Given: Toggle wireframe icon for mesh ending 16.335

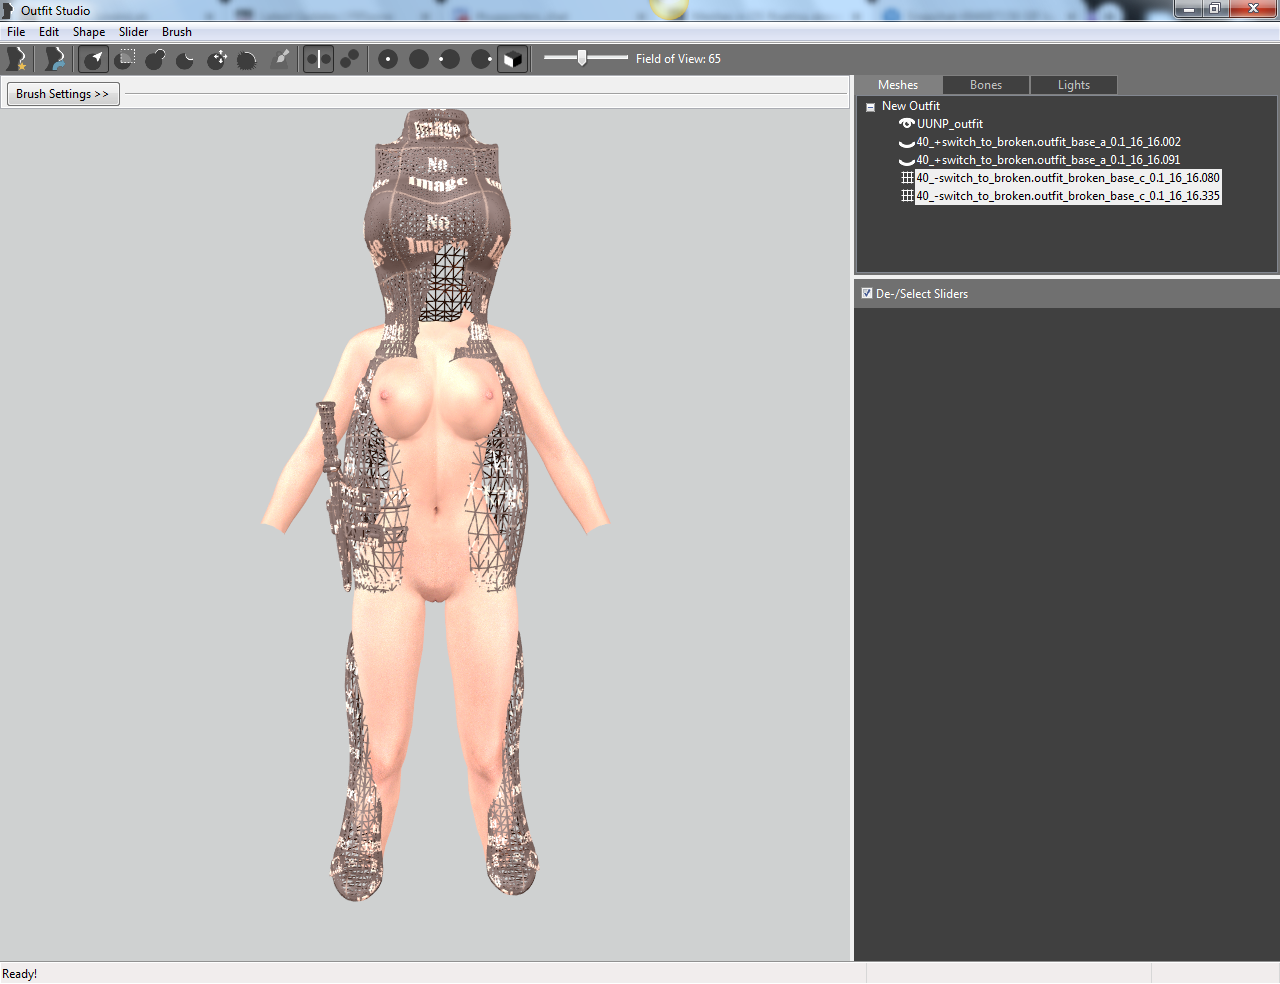Looking at the screenshot, I should (x=907, y=196).
